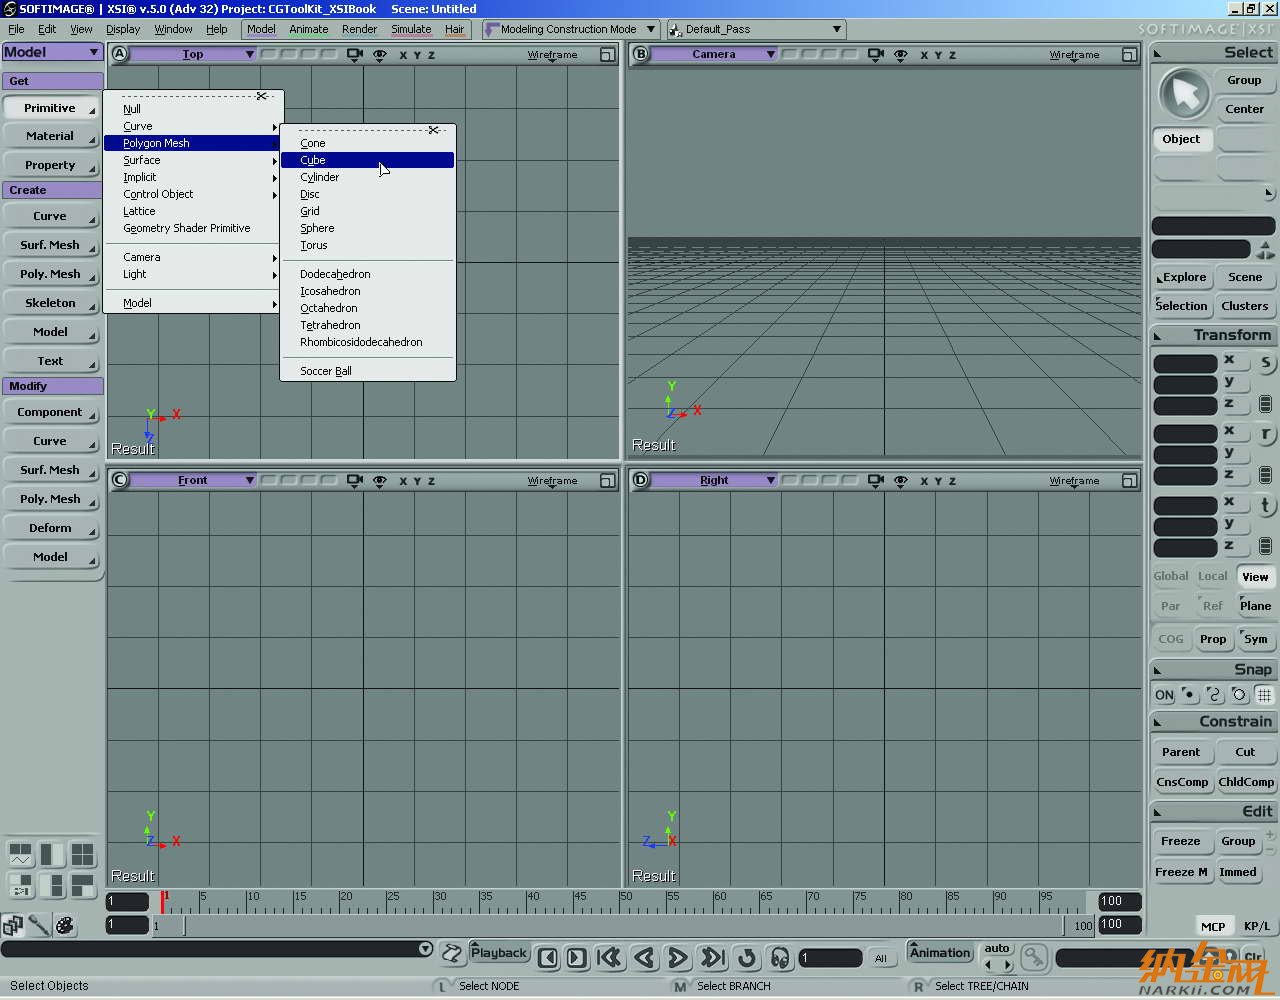The height and width of the screenshot is (1000, 1280).
Task: Maximize the Front viewport
Action: click(608, 481)
